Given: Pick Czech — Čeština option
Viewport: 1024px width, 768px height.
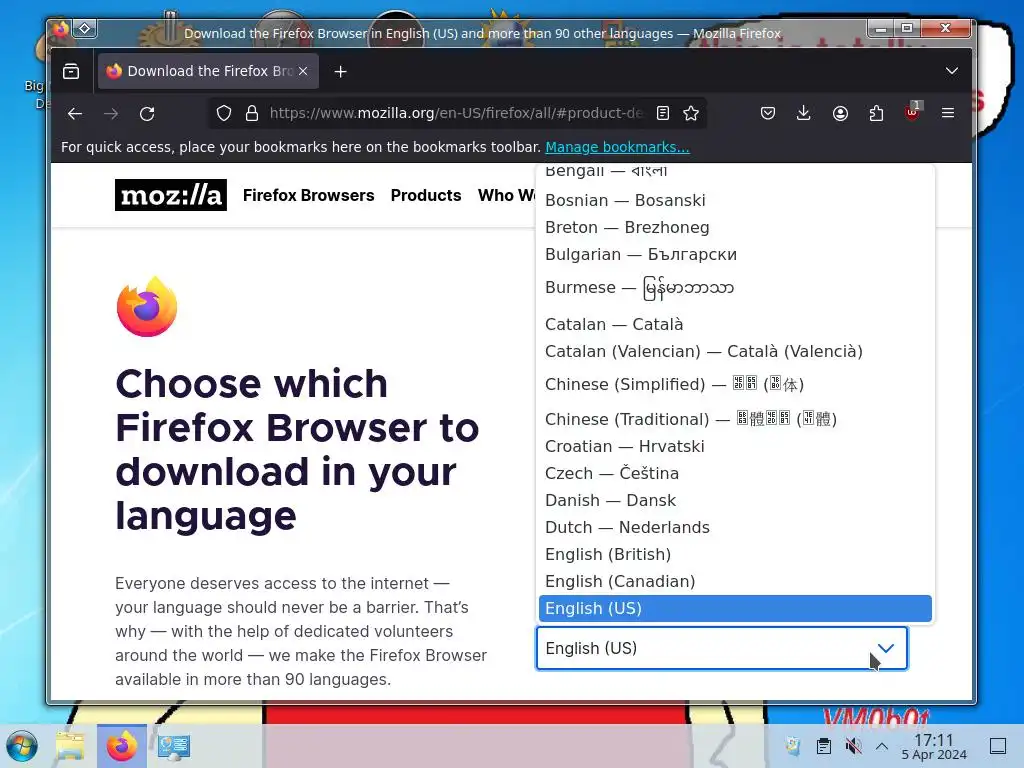Looking at the screenshot, I should [735, 473].
